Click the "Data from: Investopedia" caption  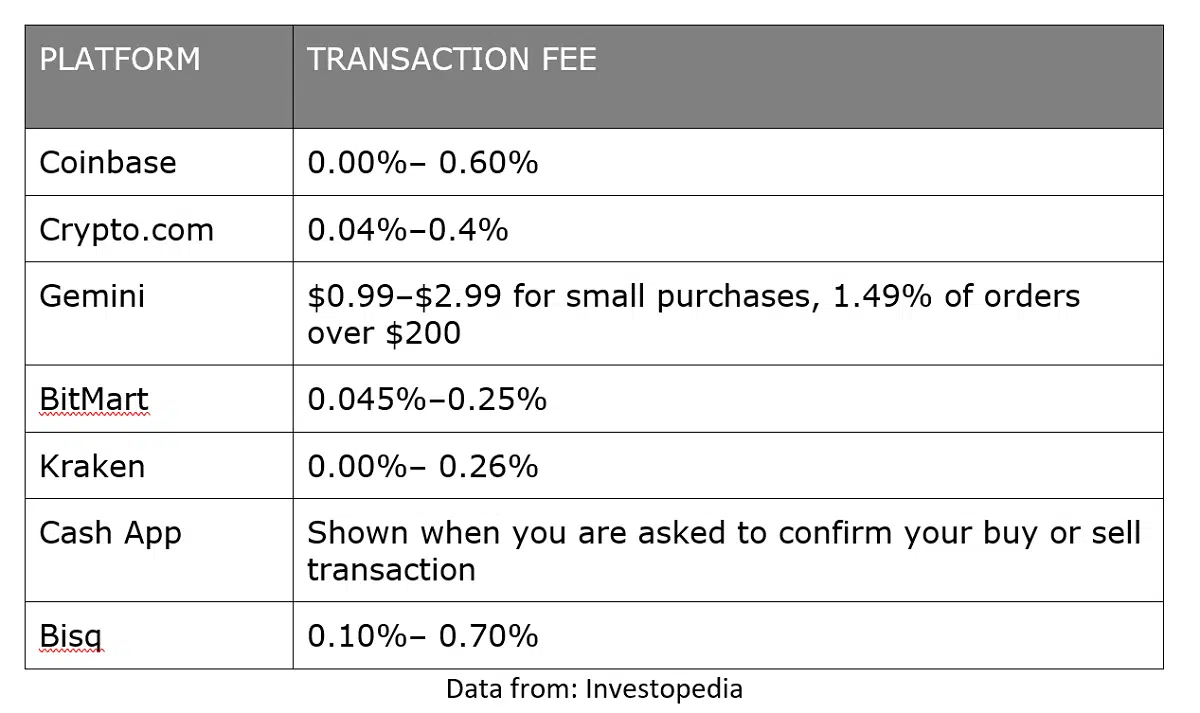coord(594,689)
